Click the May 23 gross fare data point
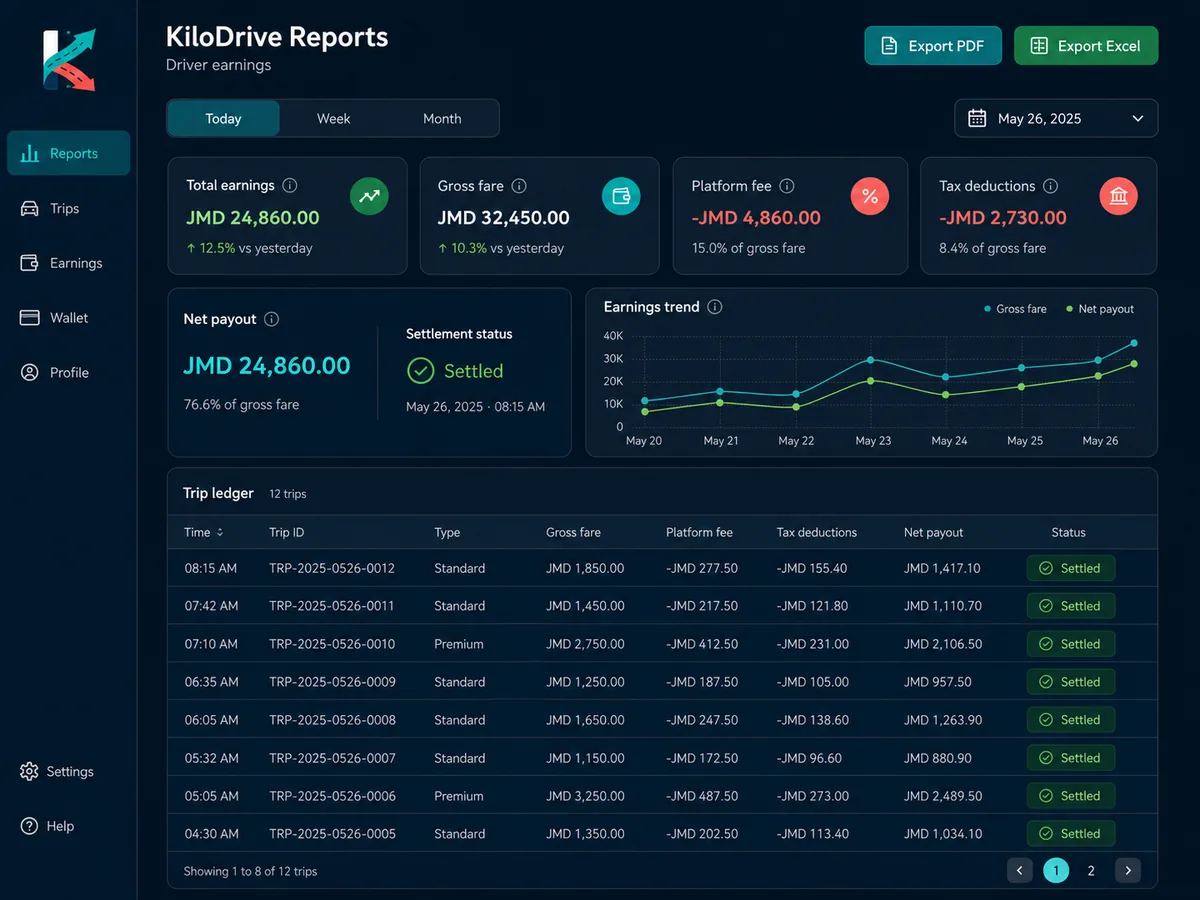This screenshot has width=1200, height=900. [x=870, y=359]
